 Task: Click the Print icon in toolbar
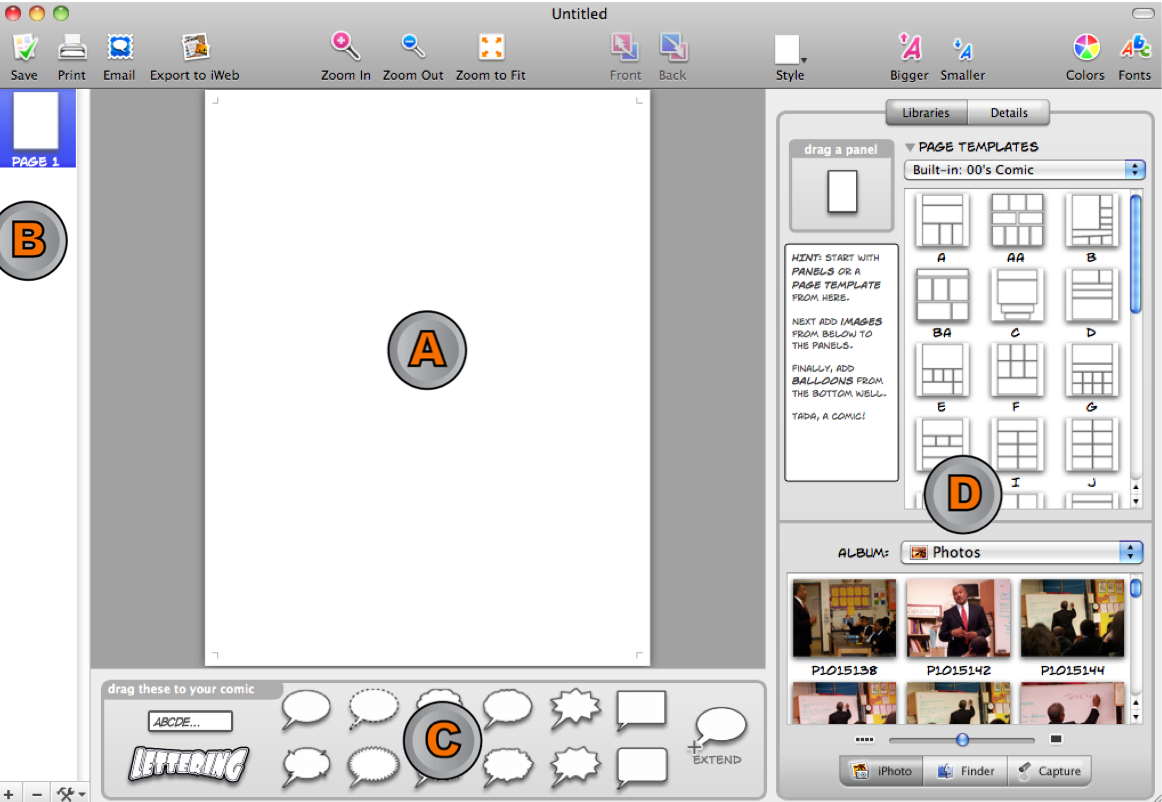(x=72, y=48)
